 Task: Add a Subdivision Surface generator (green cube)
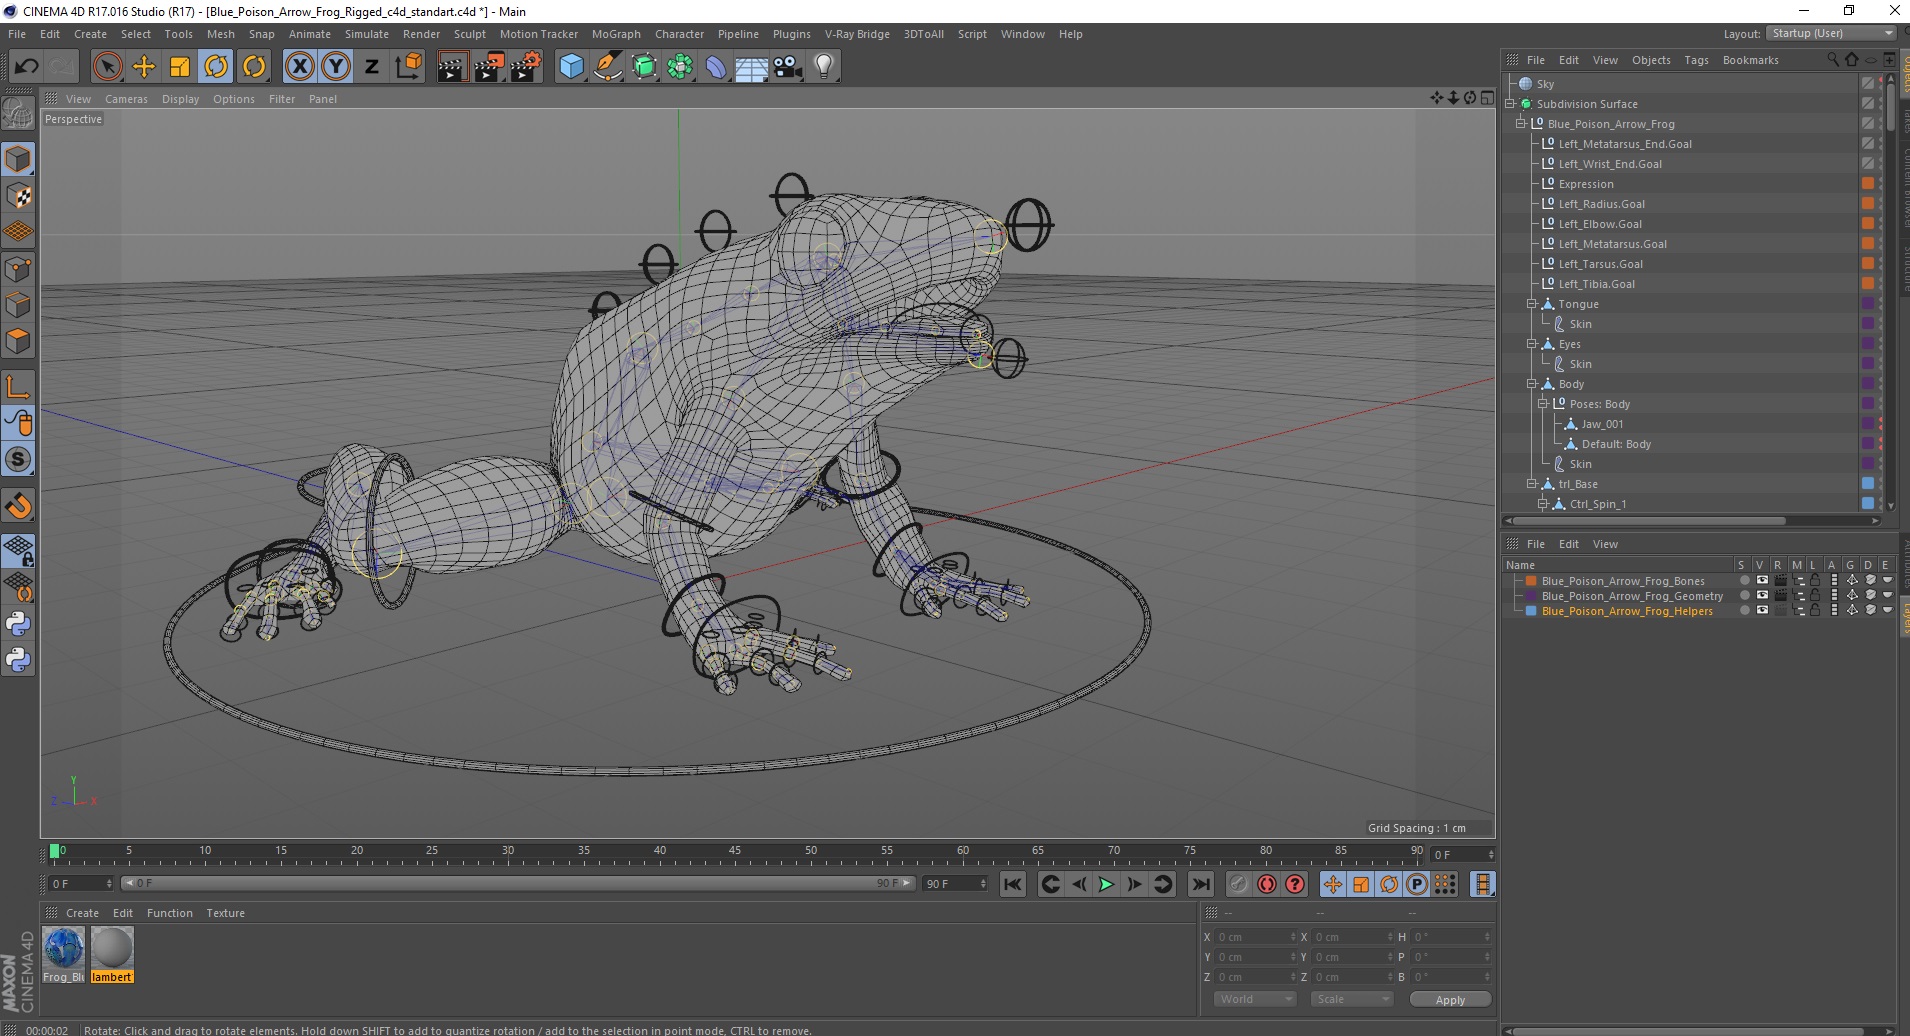coord(644,67)
